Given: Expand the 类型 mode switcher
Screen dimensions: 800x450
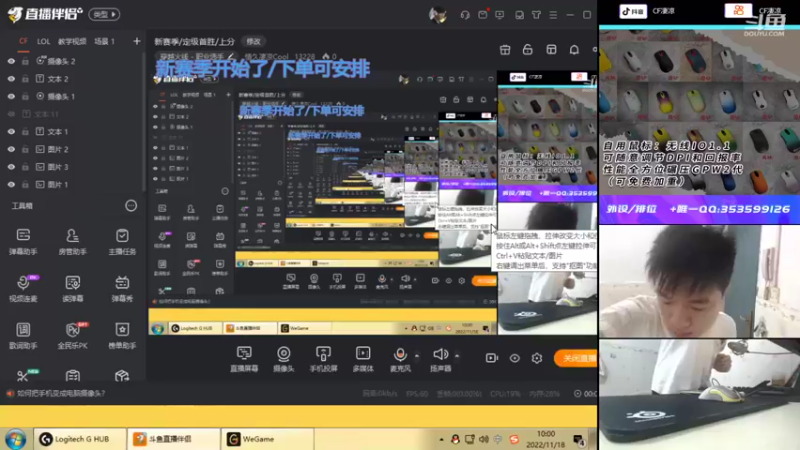Looking at the screenshot, I should tap(104, 14).
